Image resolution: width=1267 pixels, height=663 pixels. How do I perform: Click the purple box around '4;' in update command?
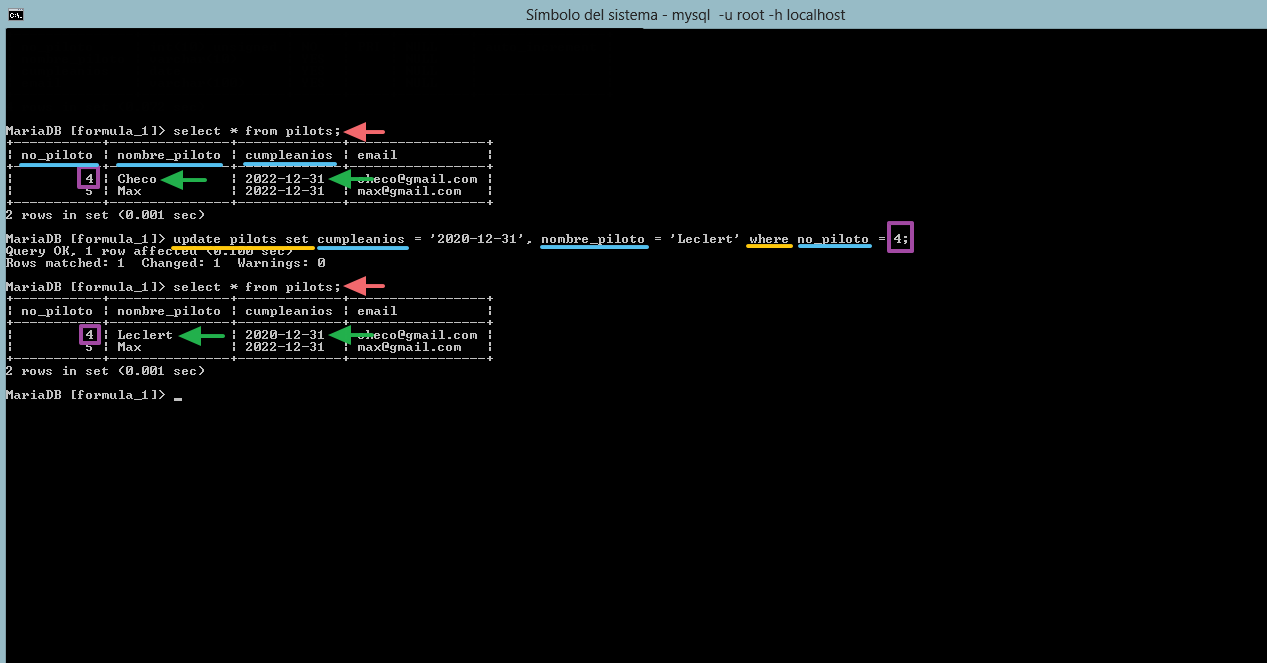pos(900,239)
